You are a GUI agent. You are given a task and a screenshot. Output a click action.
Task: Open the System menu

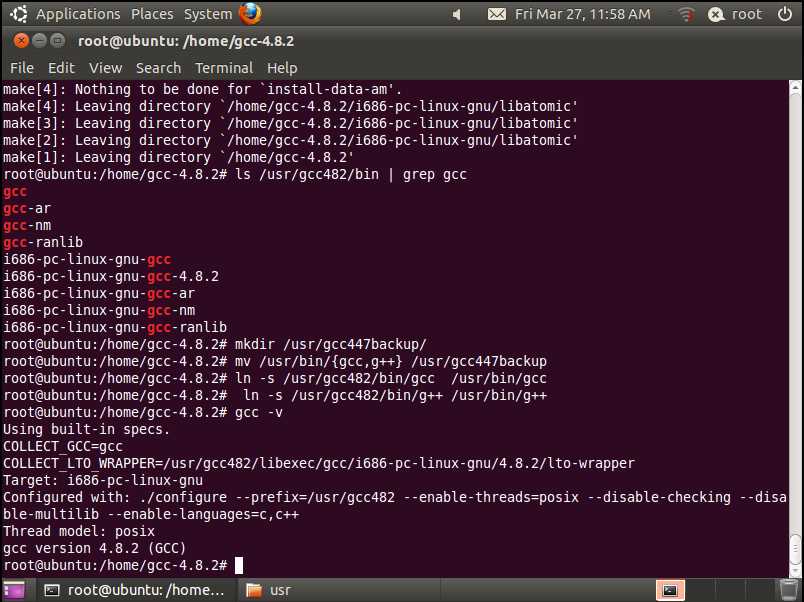pyautogui.click(x=208, y=14)
